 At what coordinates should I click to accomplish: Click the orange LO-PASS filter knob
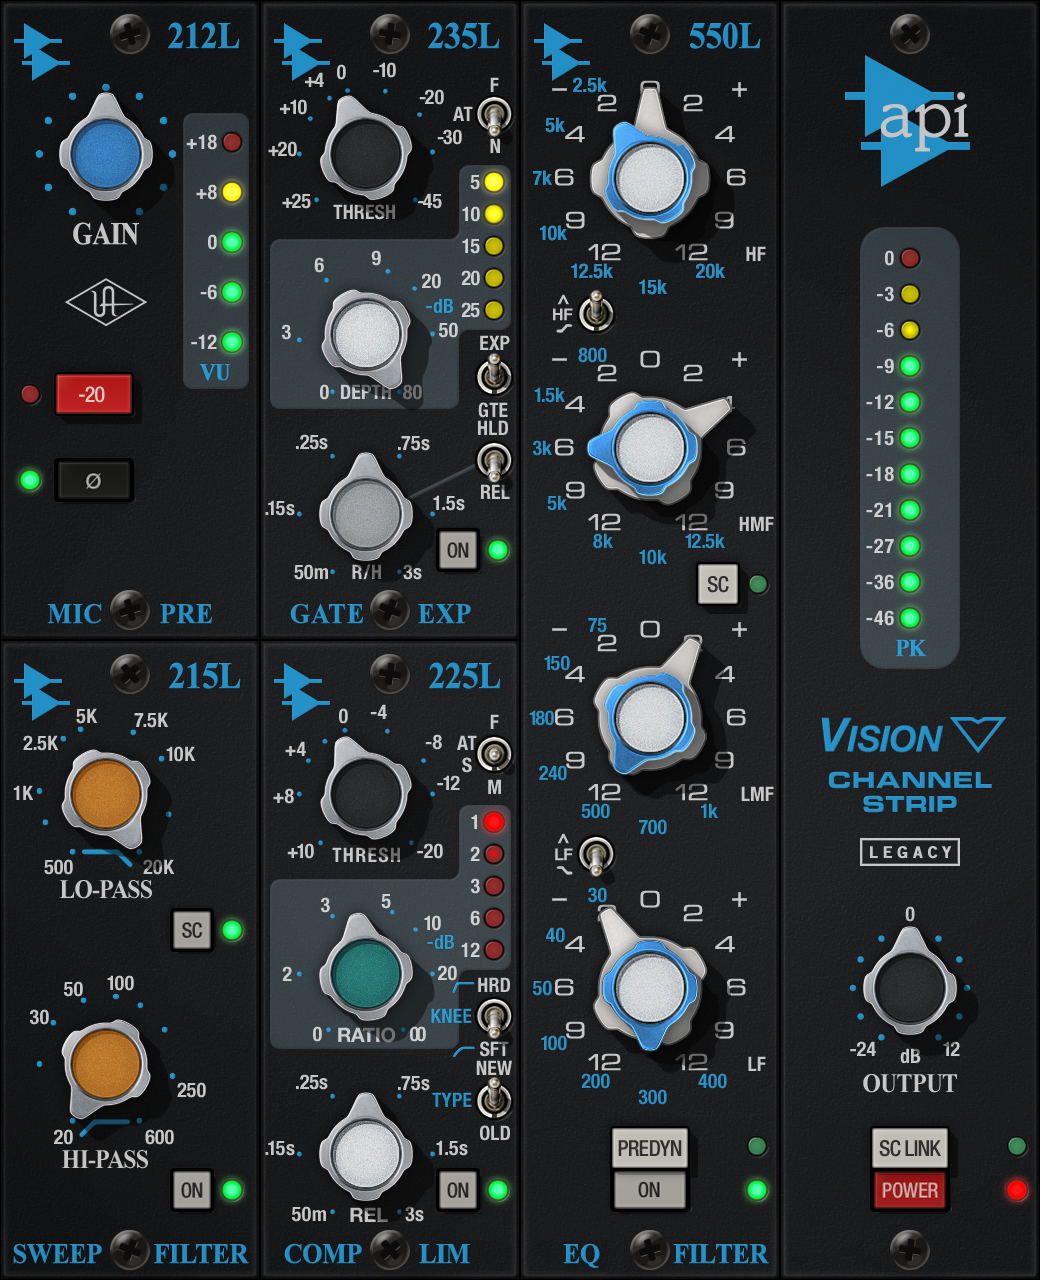106,795
